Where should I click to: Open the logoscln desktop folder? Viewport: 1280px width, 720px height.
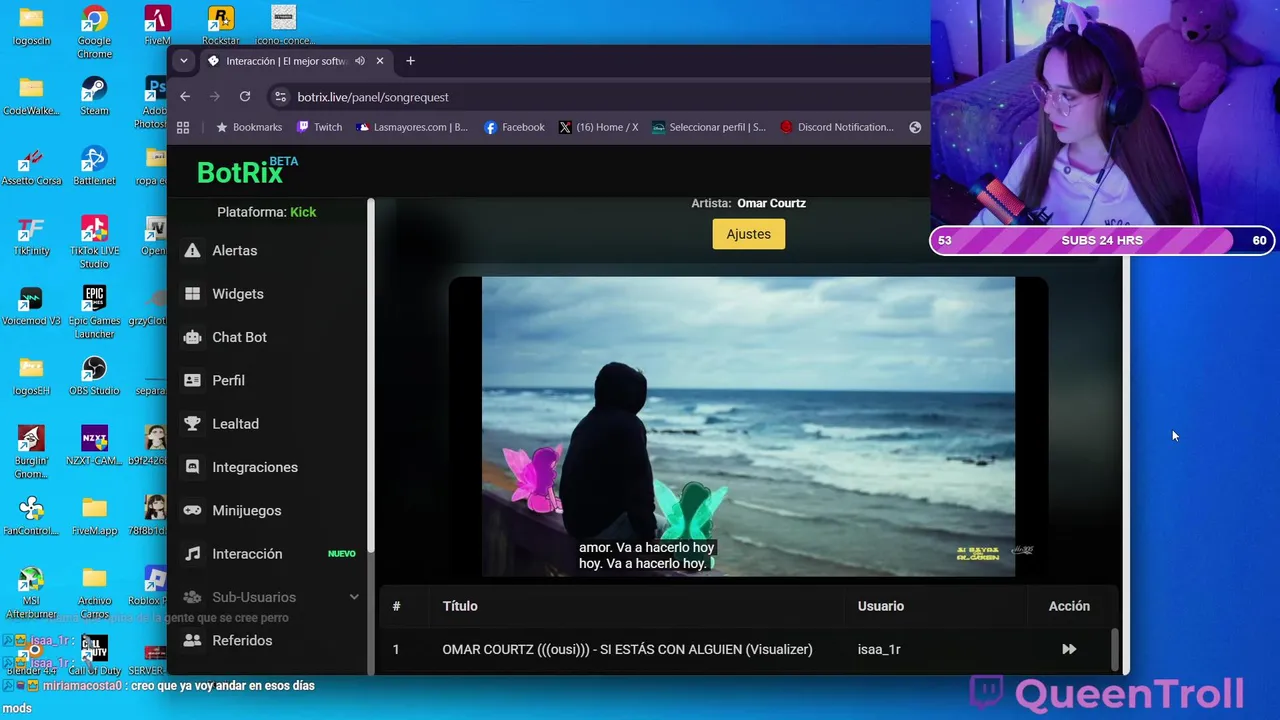pyautogui.click(x=32, y=27)
